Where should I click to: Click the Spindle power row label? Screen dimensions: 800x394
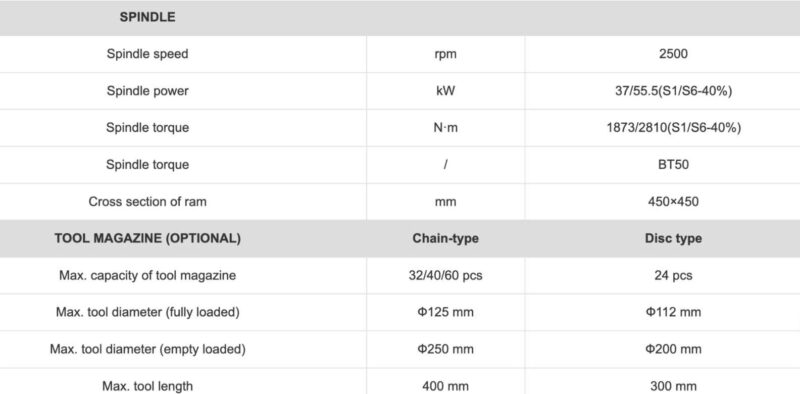[x=147, y=91]
